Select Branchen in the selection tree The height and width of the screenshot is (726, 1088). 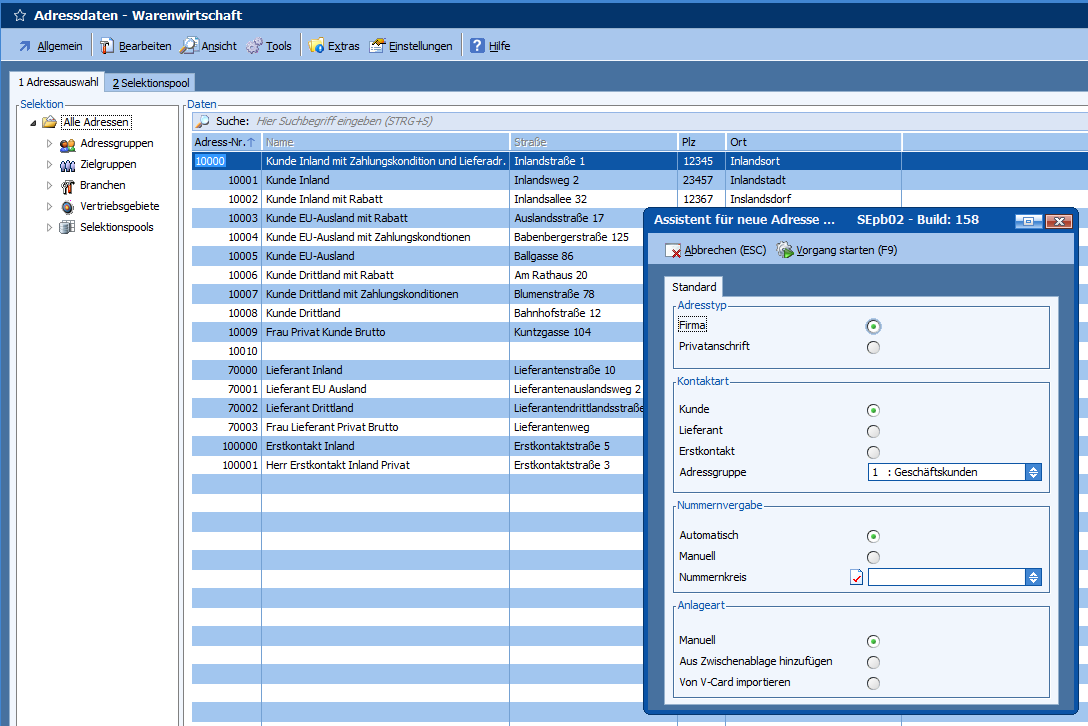click(102, 185)
